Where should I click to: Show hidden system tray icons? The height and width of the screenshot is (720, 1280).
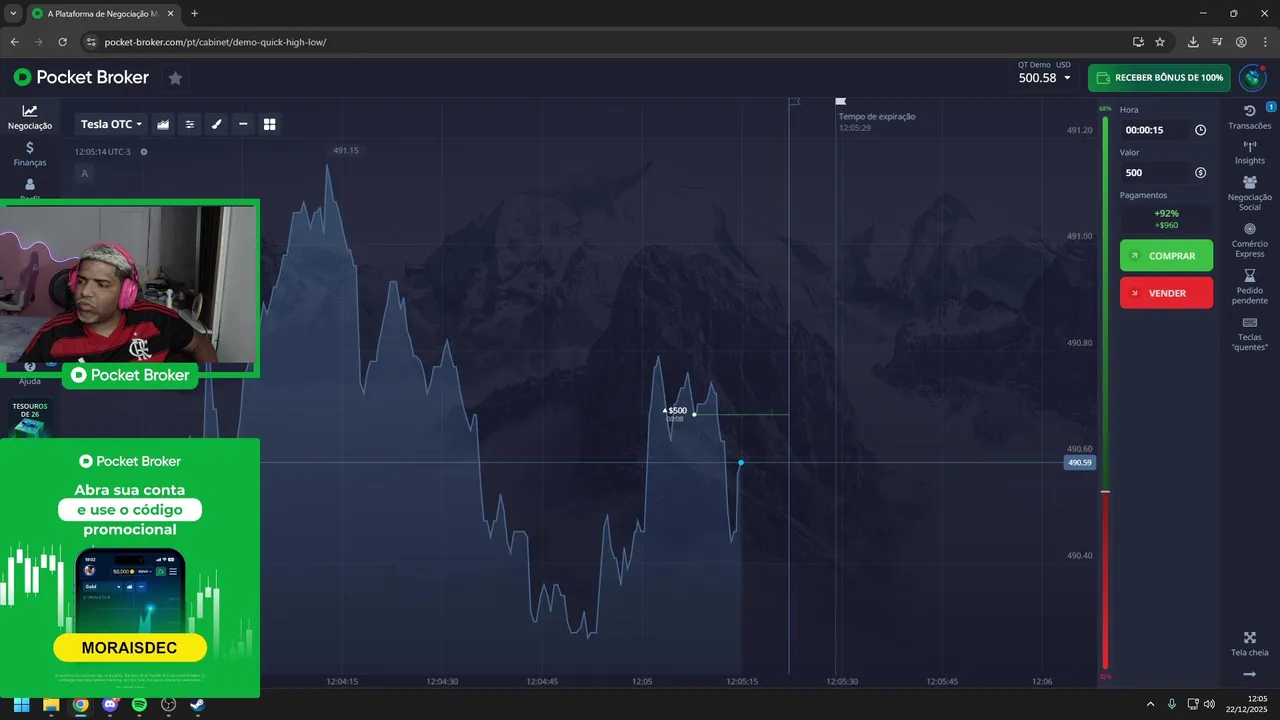1150,705
